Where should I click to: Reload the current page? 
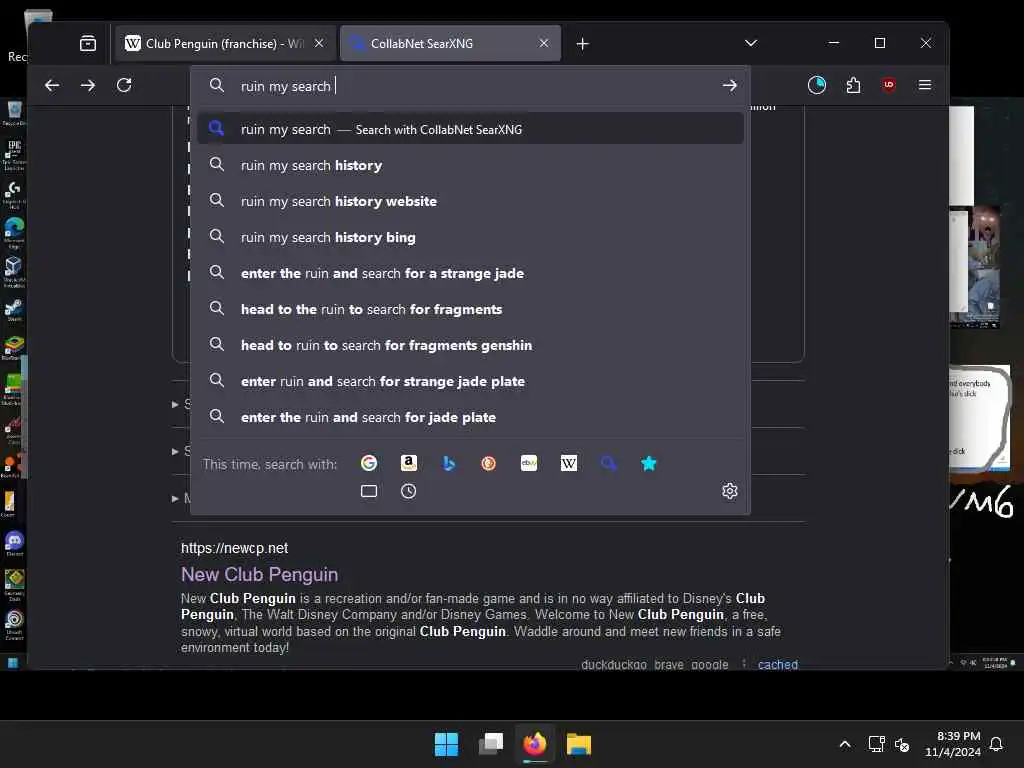pyautogui.click(x=124, y=86)
